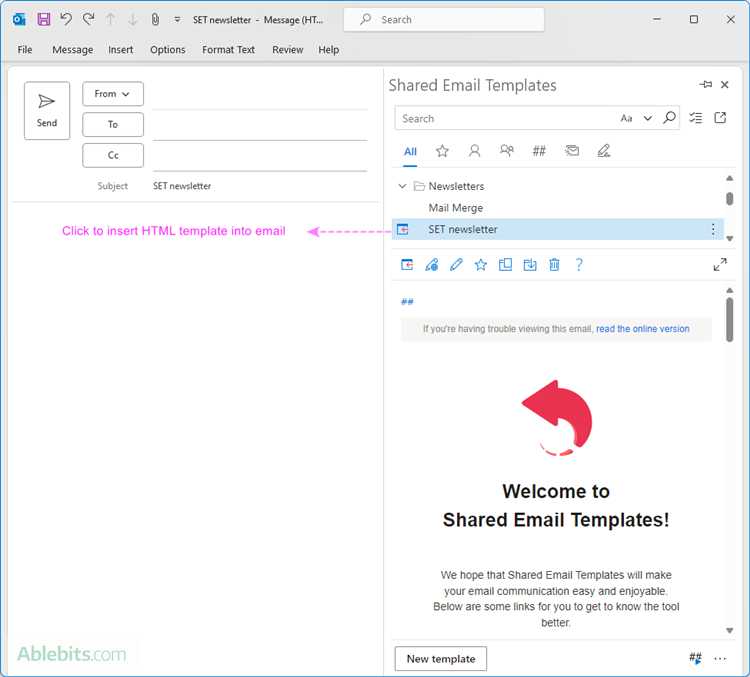Viewport: 750px width, 677px height.
Task: Open Quick Access Toolbar customization dropdown
Action: click(x=177, y=20)
